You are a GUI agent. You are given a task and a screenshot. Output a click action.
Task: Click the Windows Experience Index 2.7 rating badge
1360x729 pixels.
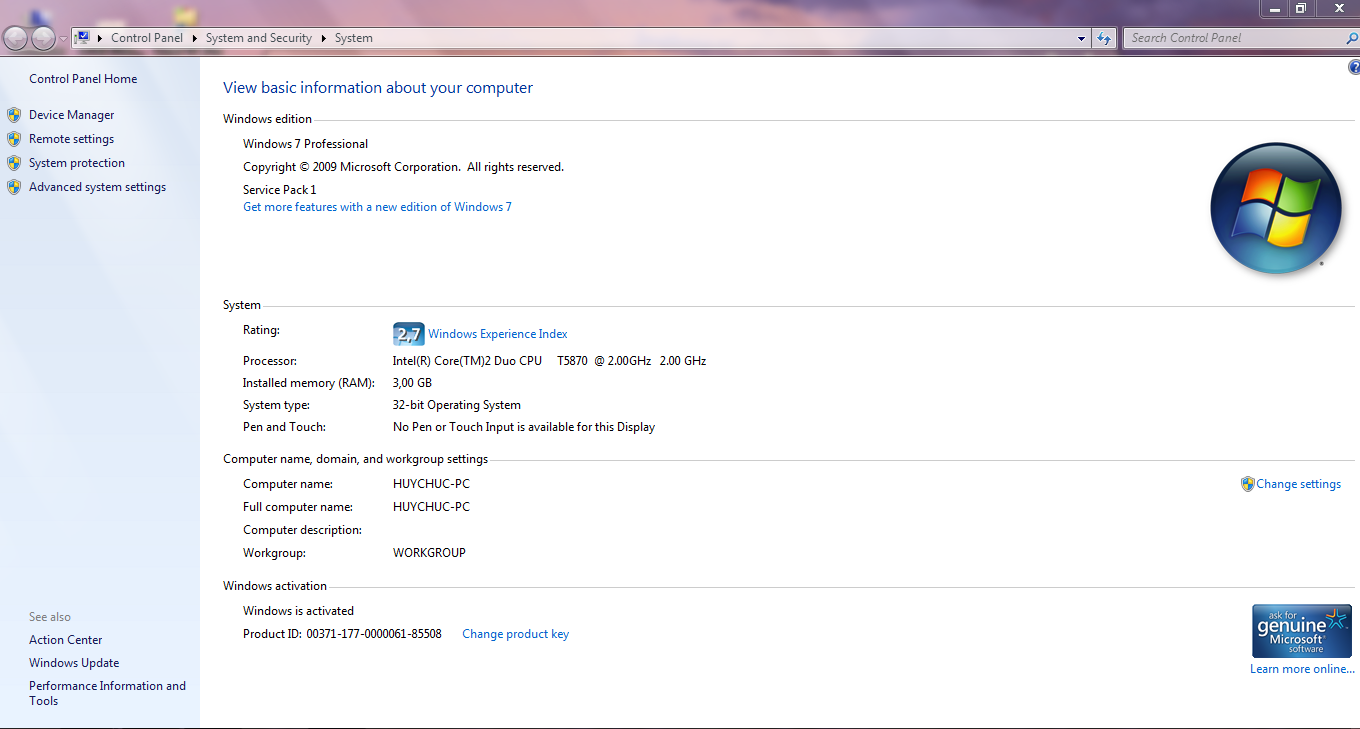tap(408, 334)
